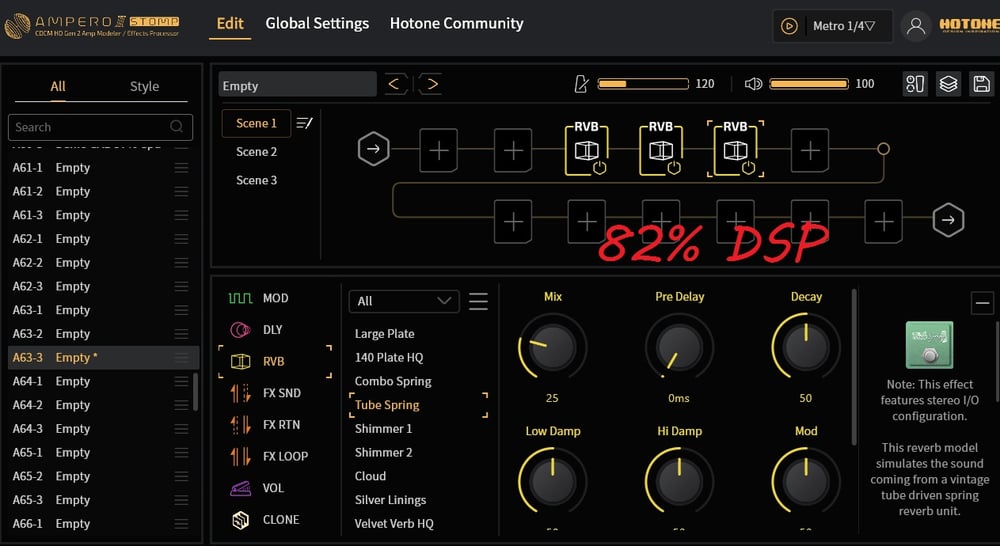
Task: Click the search magnifier icon
Action: 177,127
